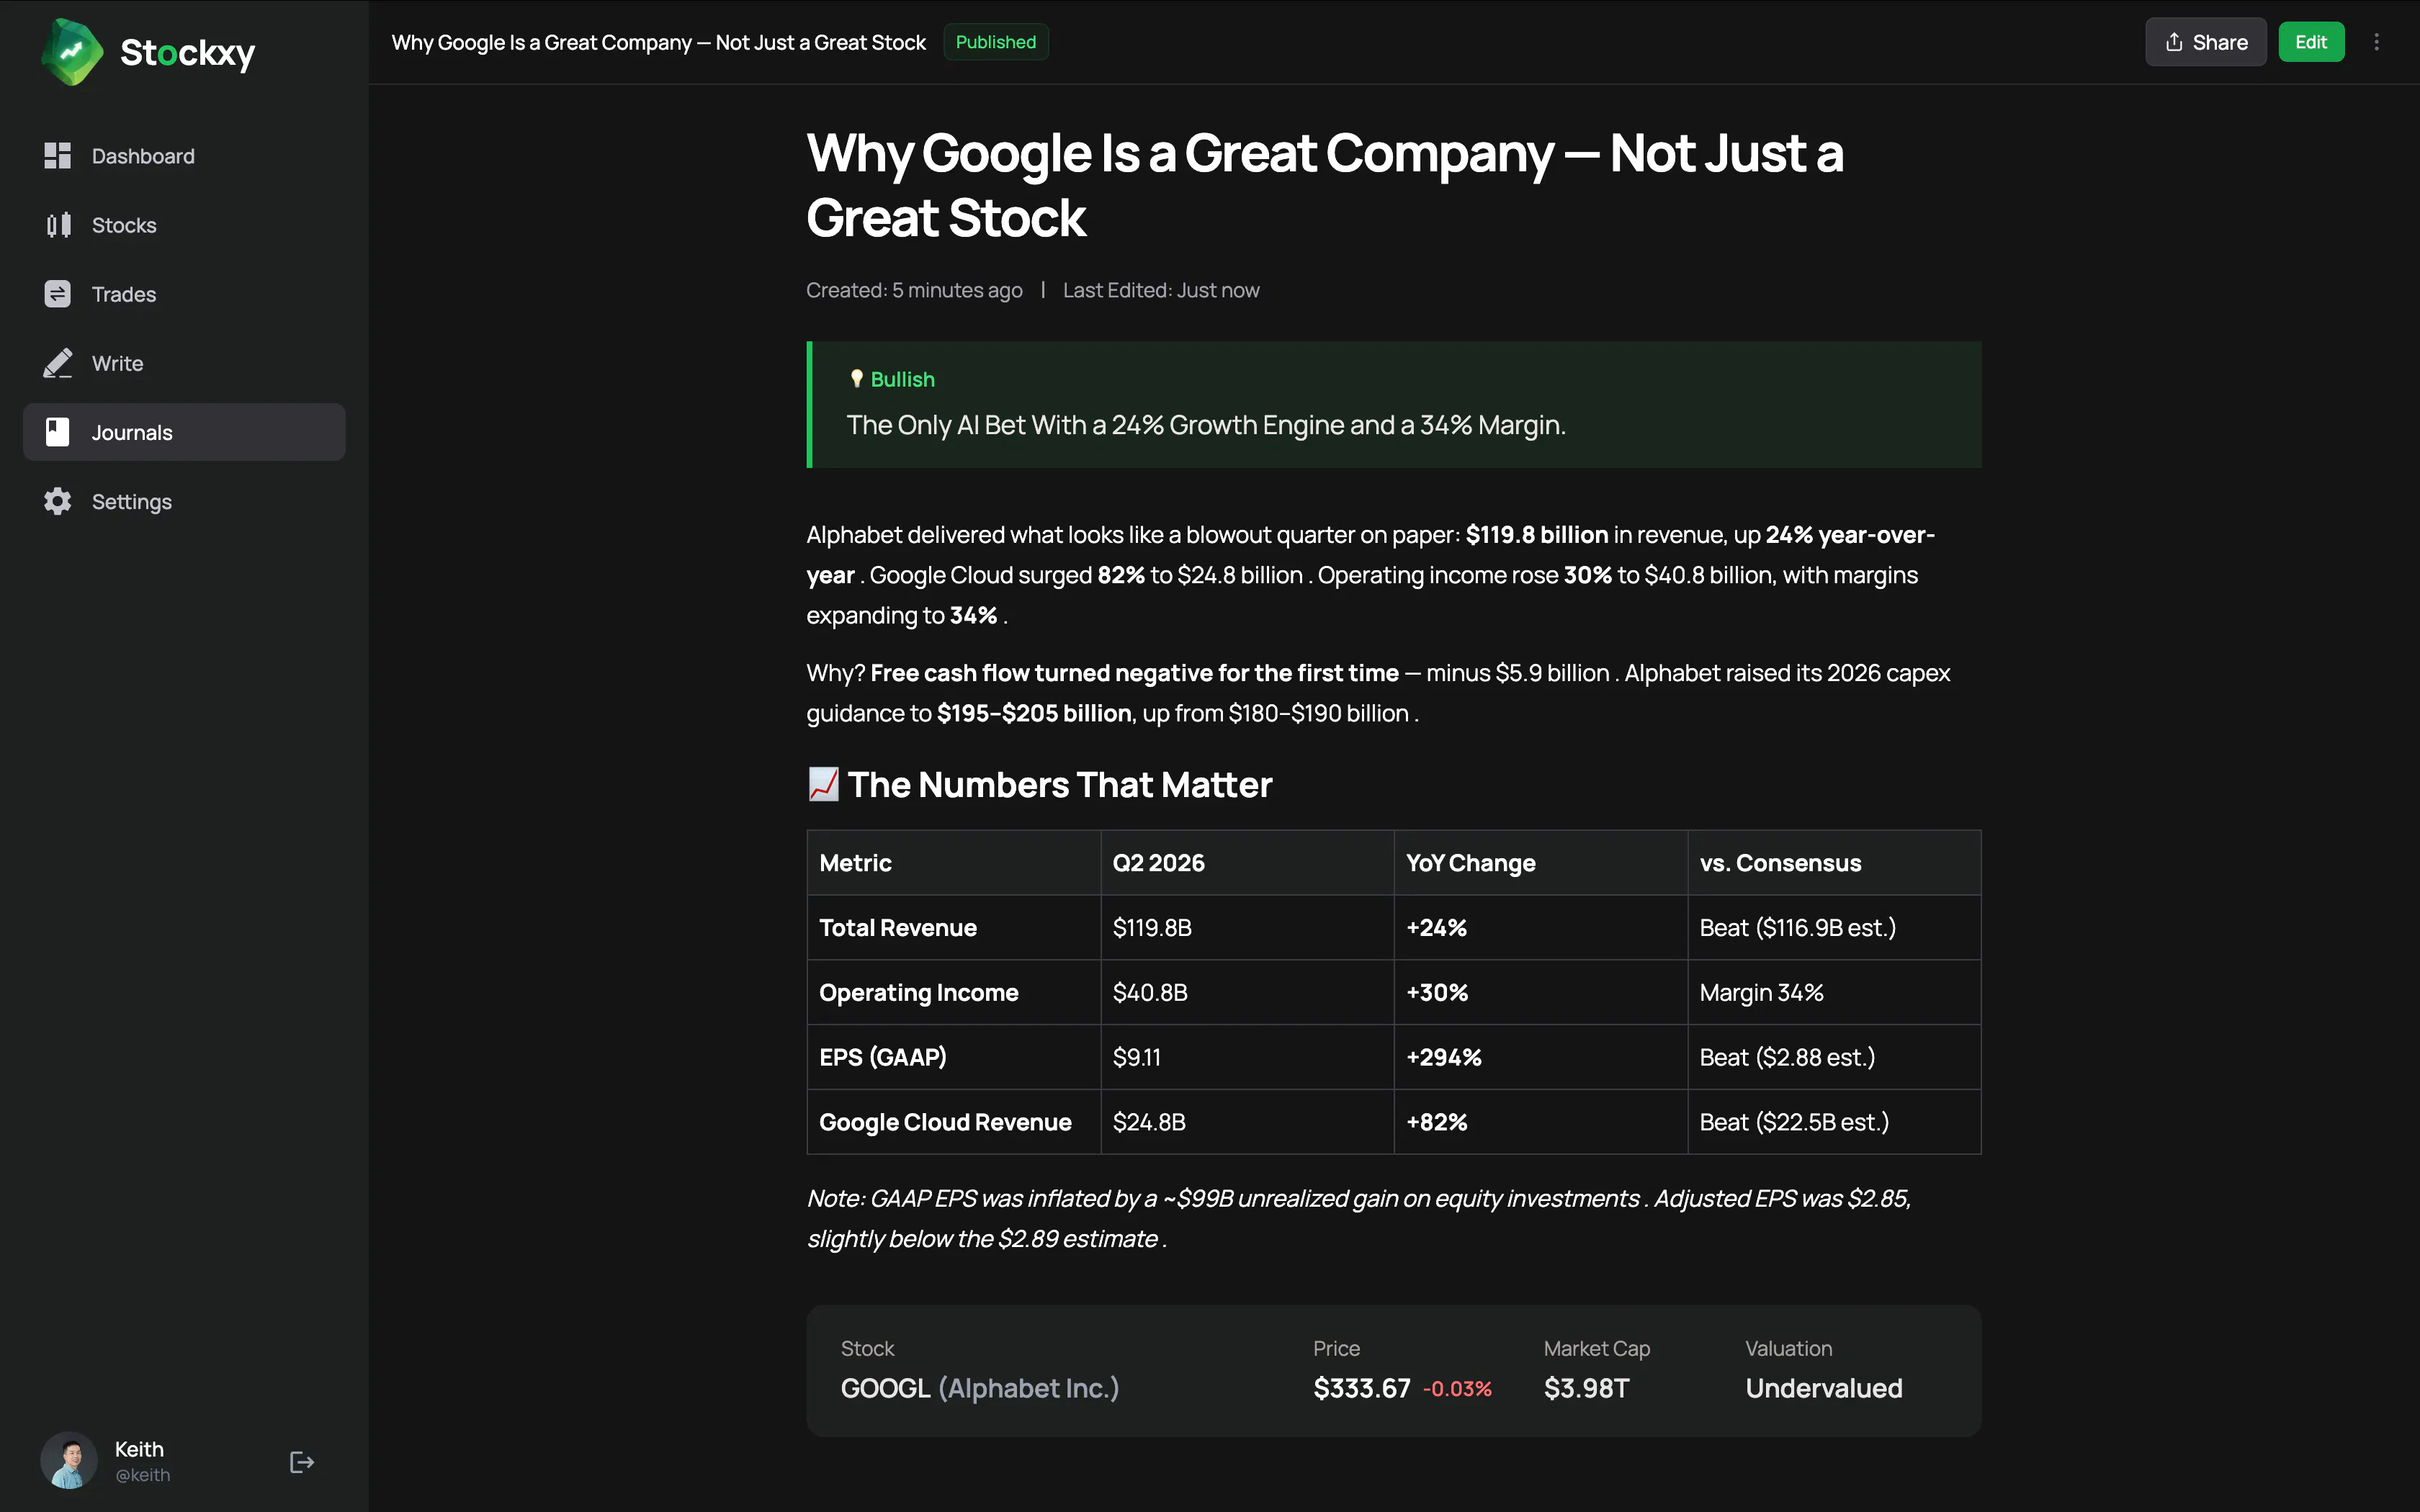Click the header journal title text
Image resolution: width=2420 pixels, height=1512 pixels.
(658, 42)
